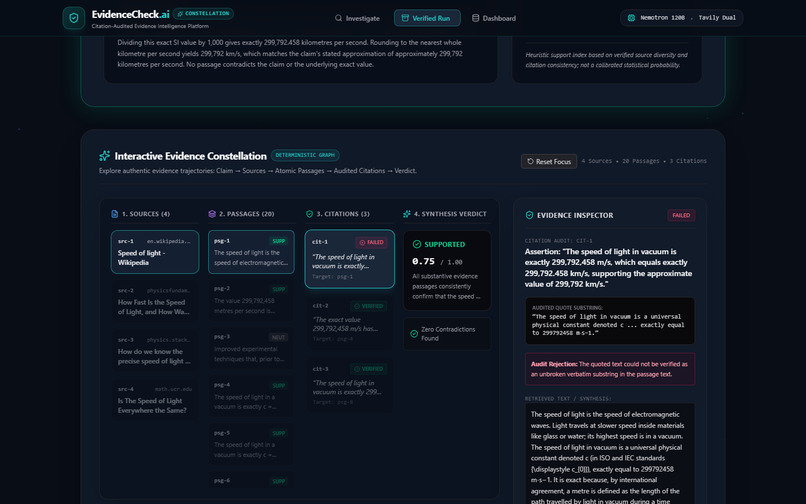Select source src-3 How do we know
Viewport: 806px width, 504px height.
point(155,351)
